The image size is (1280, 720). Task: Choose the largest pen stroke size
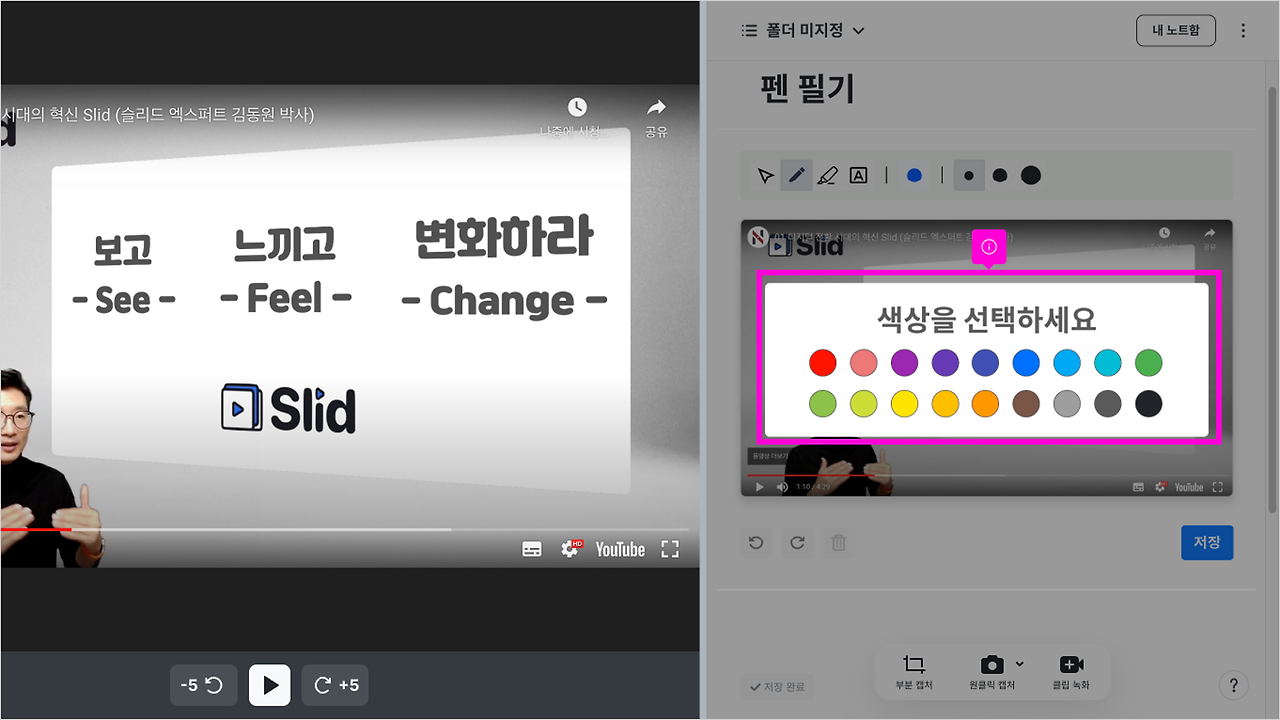[x=1031, y=175]
